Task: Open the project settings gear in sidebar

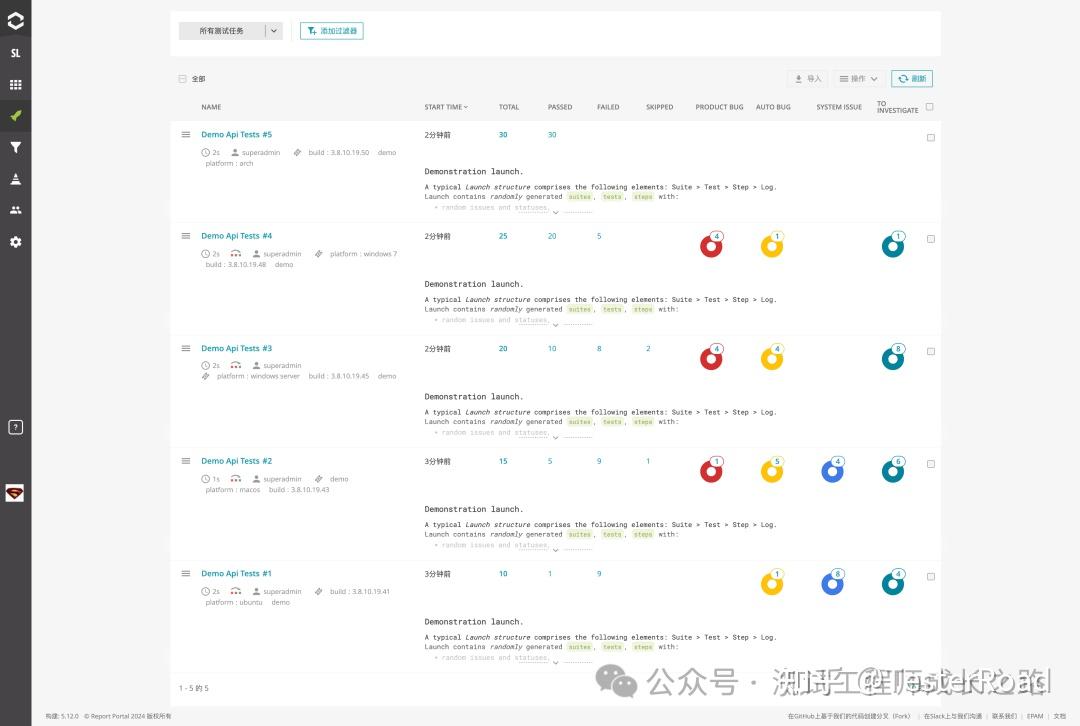Action: tap(14, 240)
